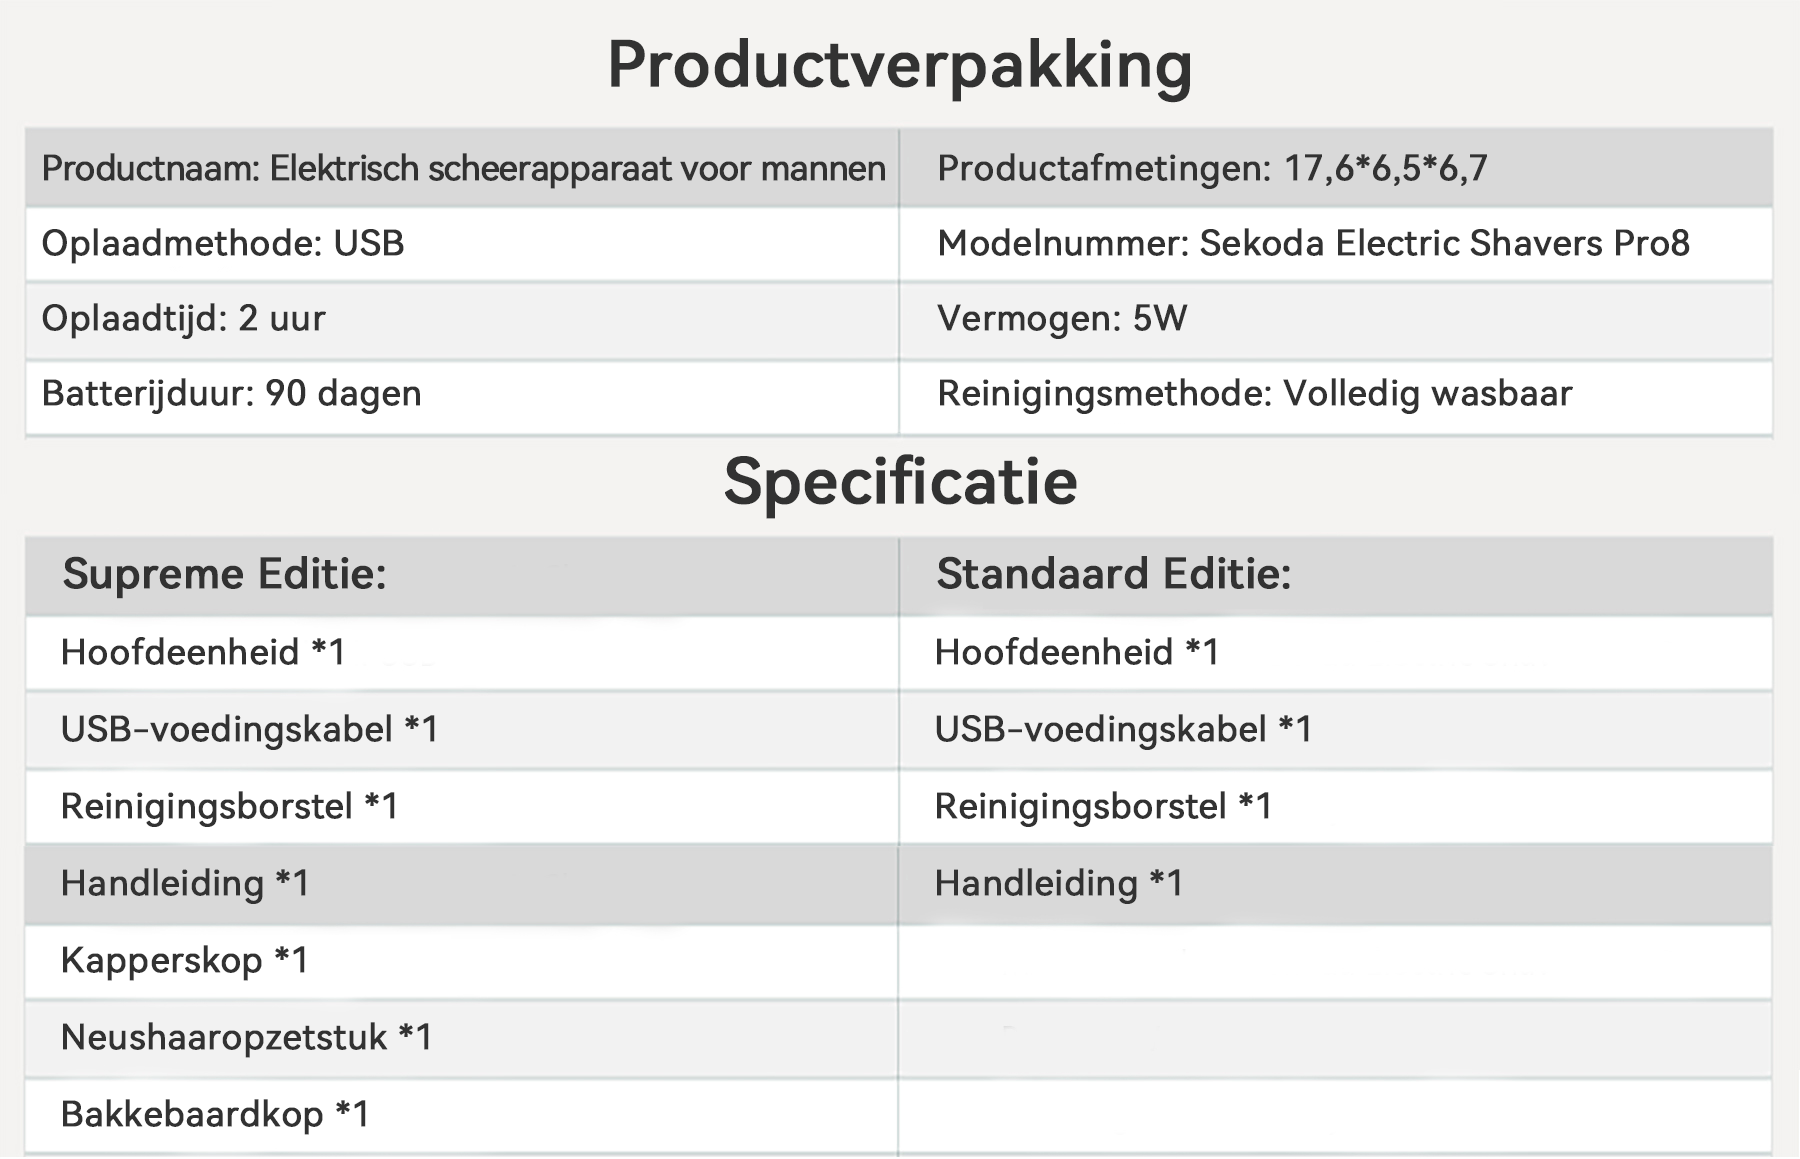Click the Productverpakking heading
This screenshot has width=1800, height=1159.
point(899,66)
